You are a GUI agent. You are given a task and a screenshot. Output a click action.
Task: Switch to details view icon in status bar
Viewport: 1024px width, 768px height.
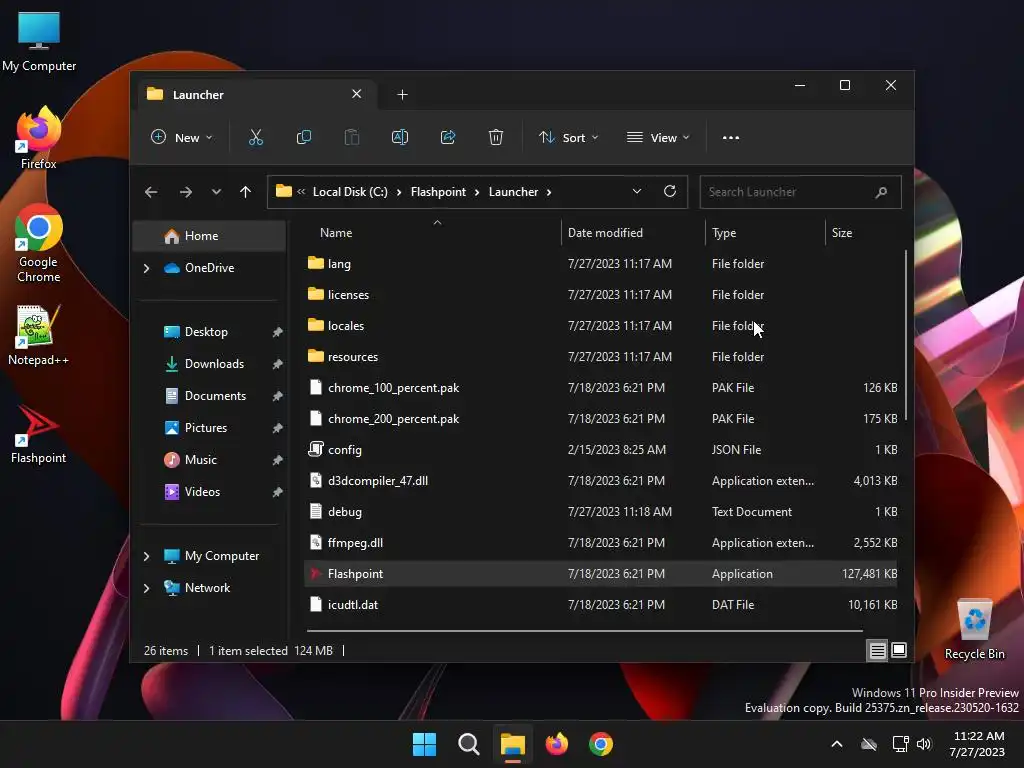(878, 650)
